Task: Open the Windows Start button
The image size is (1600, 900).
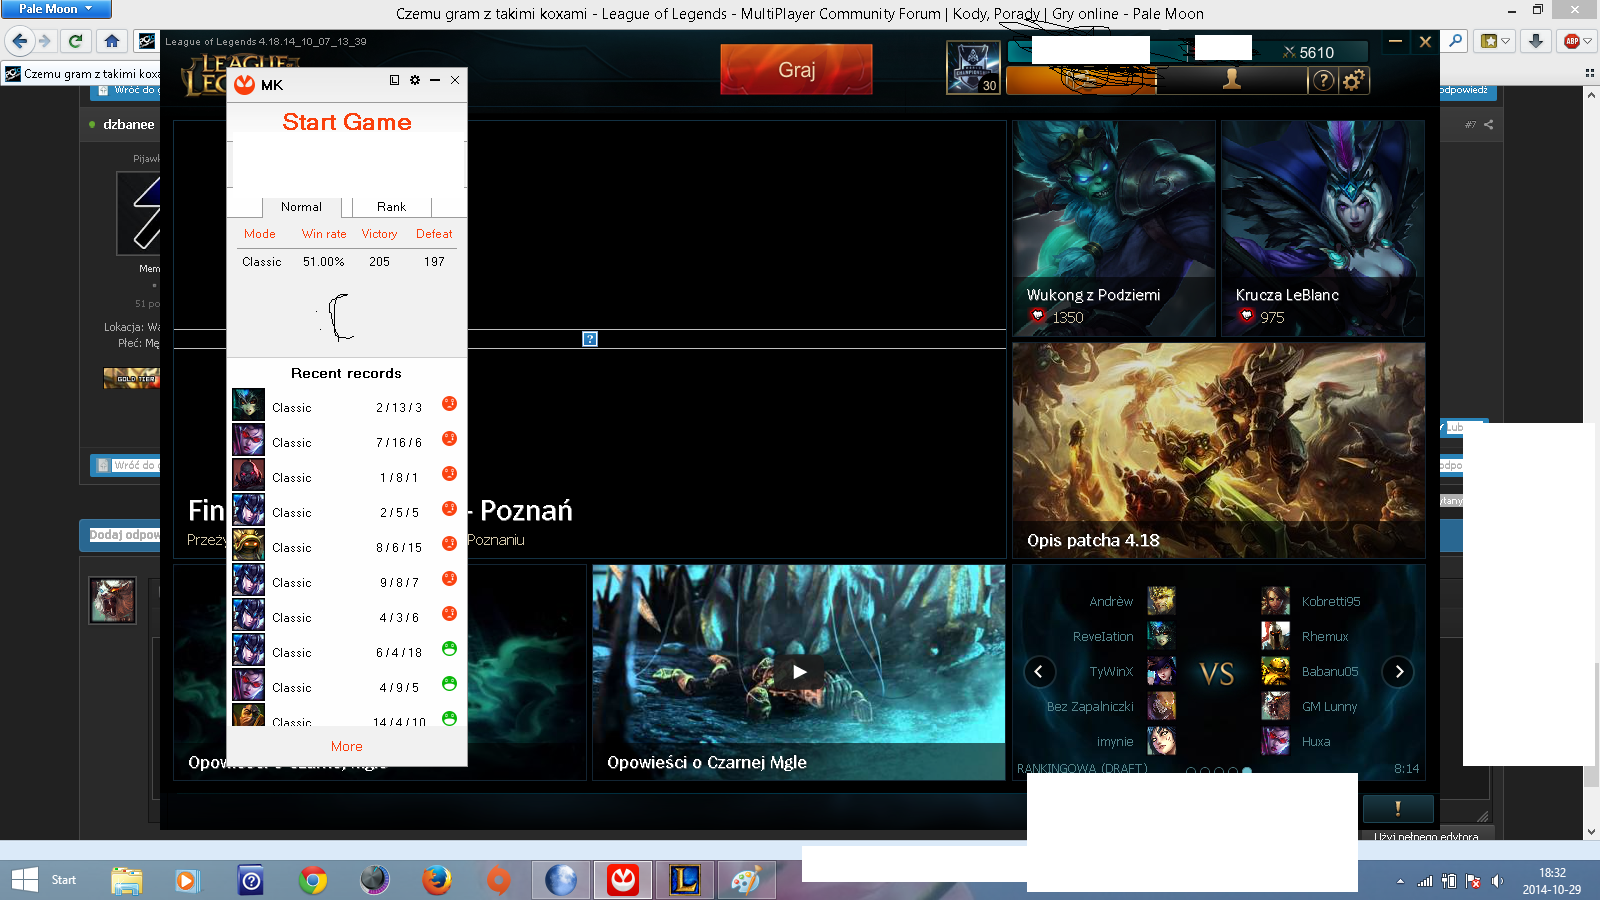Action: [x=45, y=880]
